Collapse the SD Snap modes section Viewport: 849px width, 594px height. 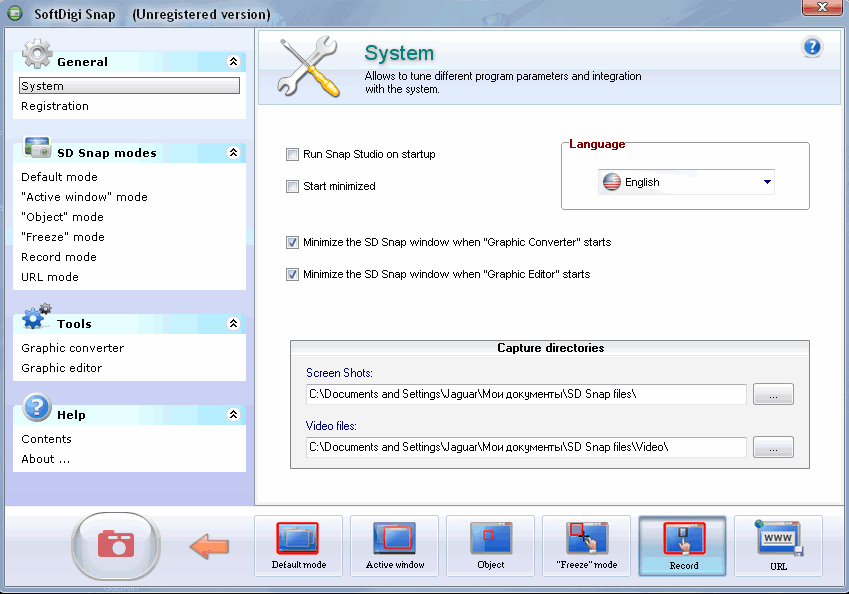(x=233, y=153)
